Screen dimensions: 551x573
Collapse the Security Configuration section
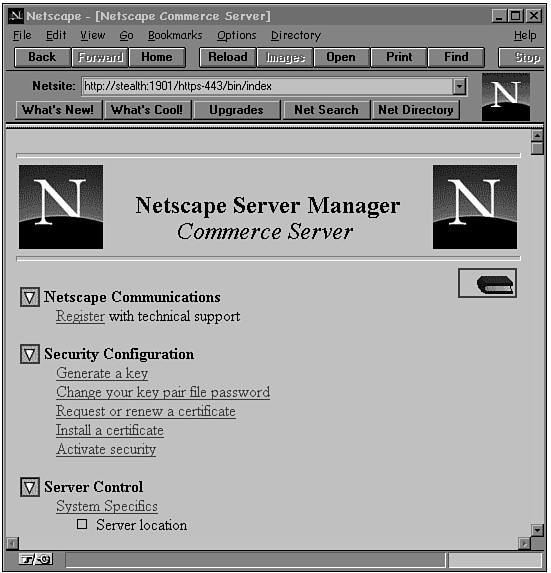click(x=30, y=354)
